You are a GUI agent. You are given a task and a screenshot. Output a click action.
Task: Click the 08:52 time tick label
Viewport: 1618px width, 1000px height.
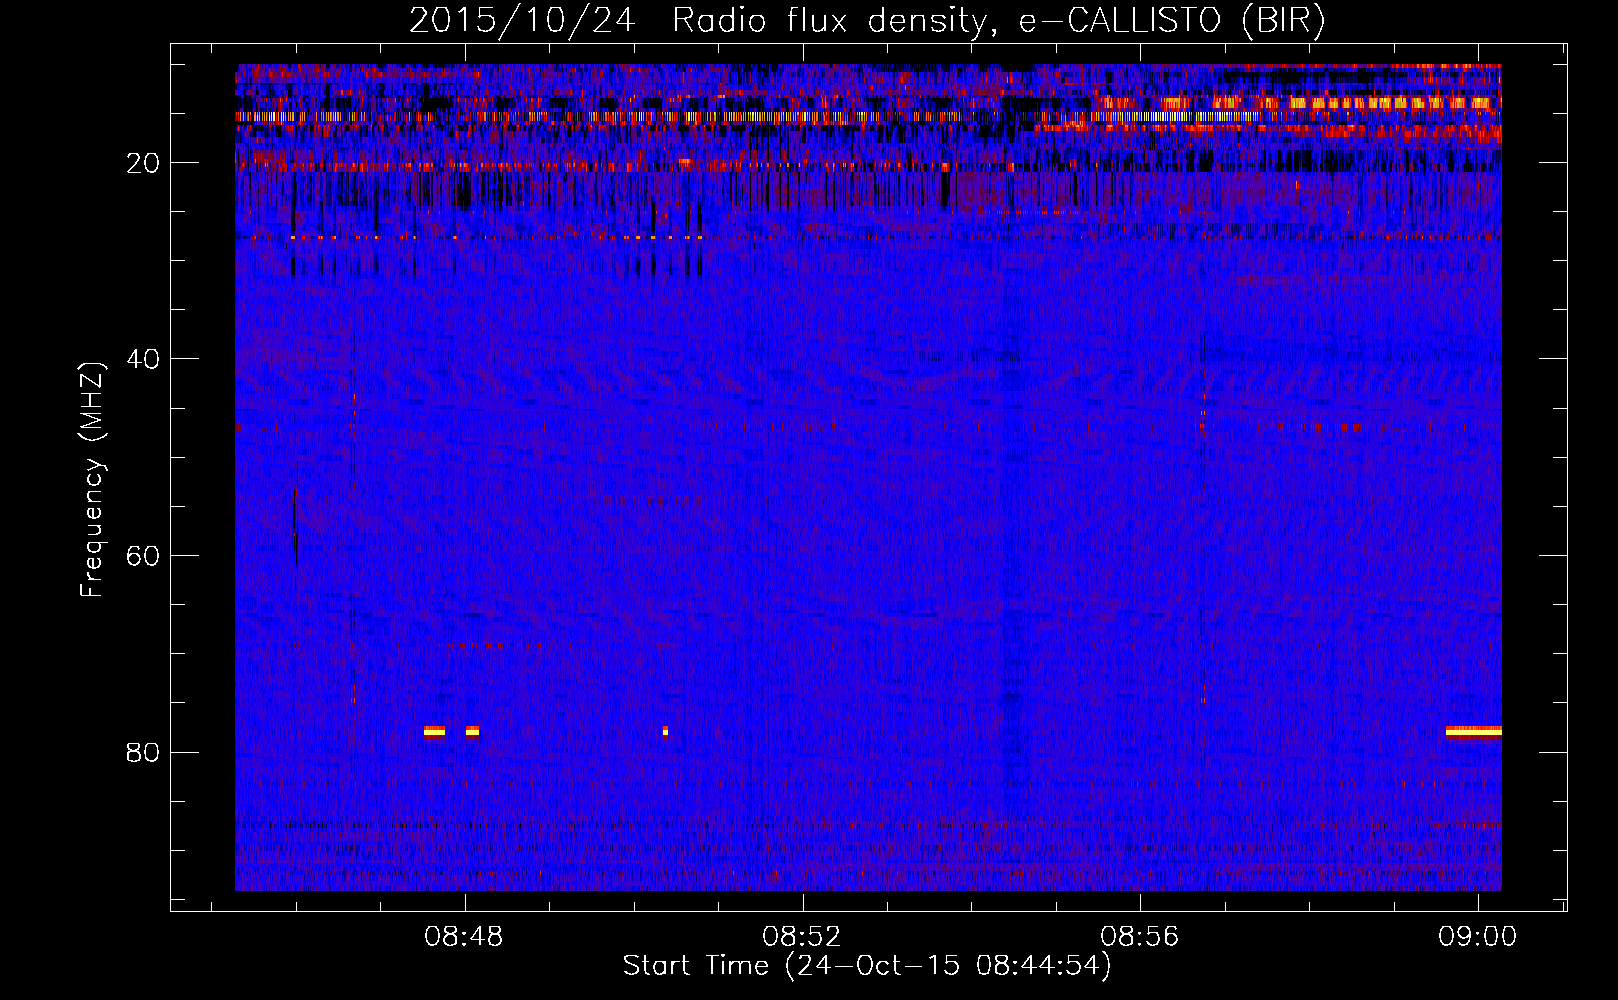pos(802,937)
